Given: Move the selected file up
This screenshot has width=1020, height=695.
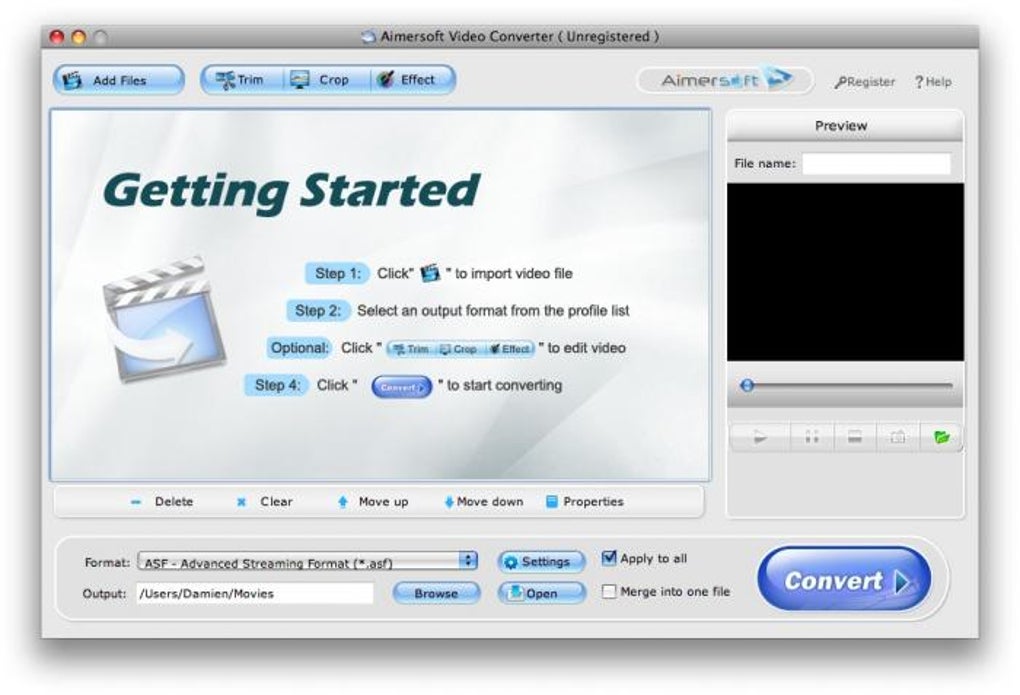Looking at the screenshot, I should (x=373, y=502).
